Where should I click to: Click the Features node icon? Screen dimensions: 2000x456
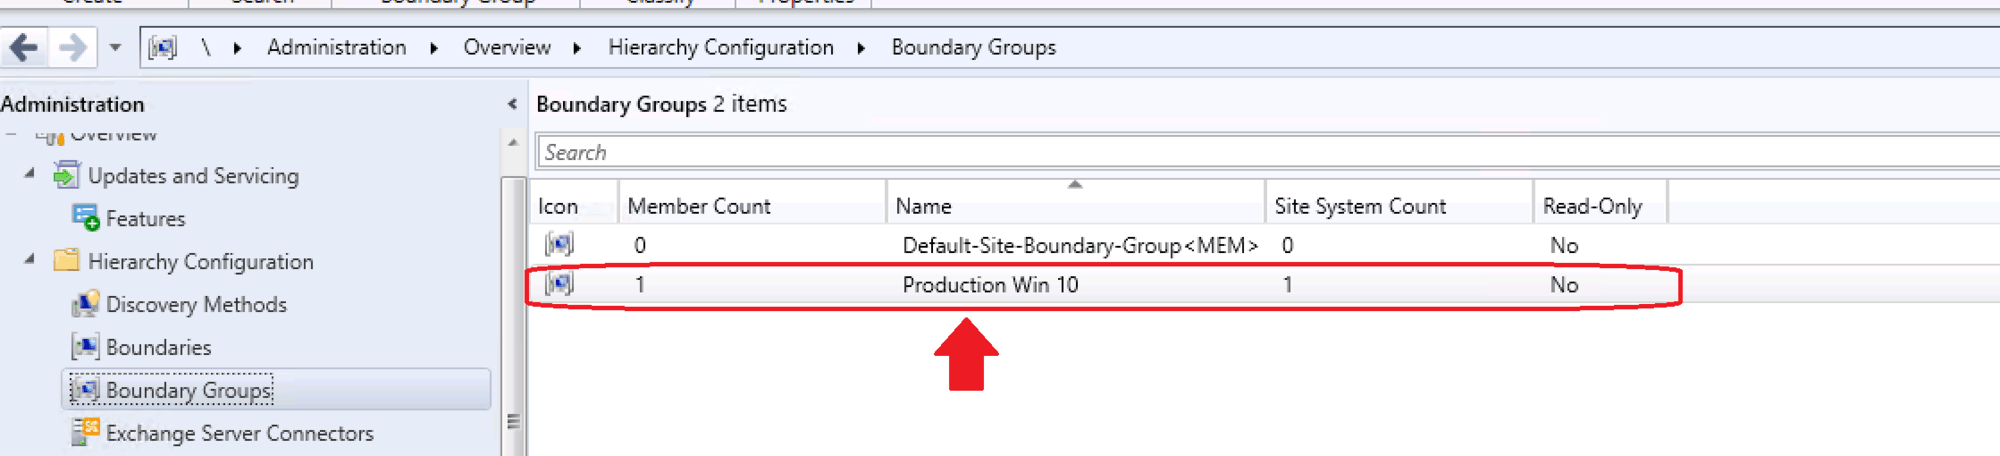tap(85, 218)
